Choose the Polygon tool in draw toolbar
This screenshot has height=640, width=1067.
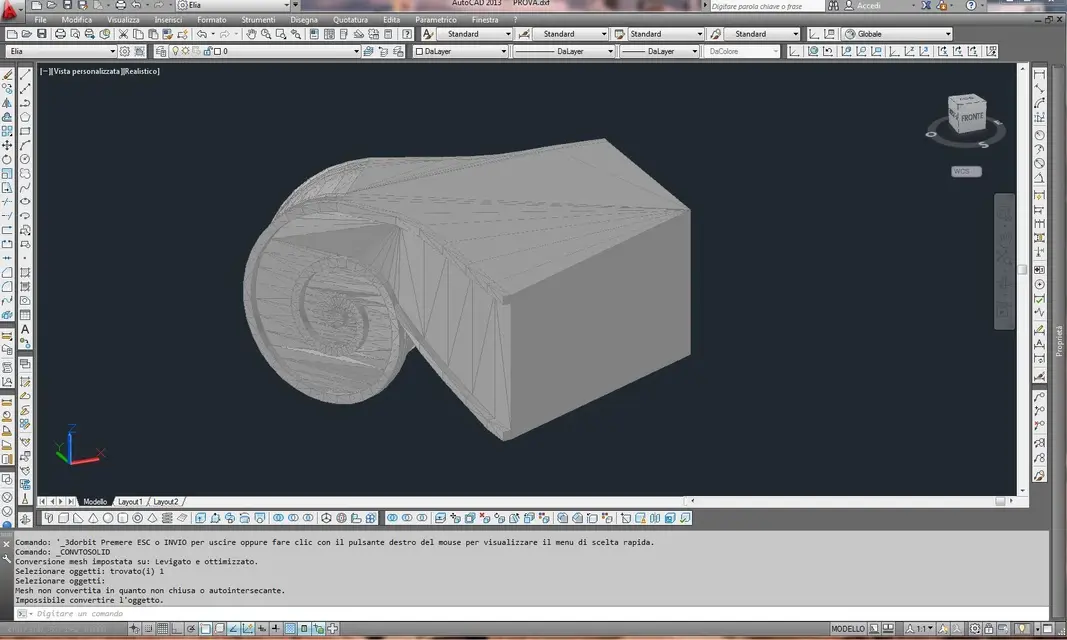[25, 117]
